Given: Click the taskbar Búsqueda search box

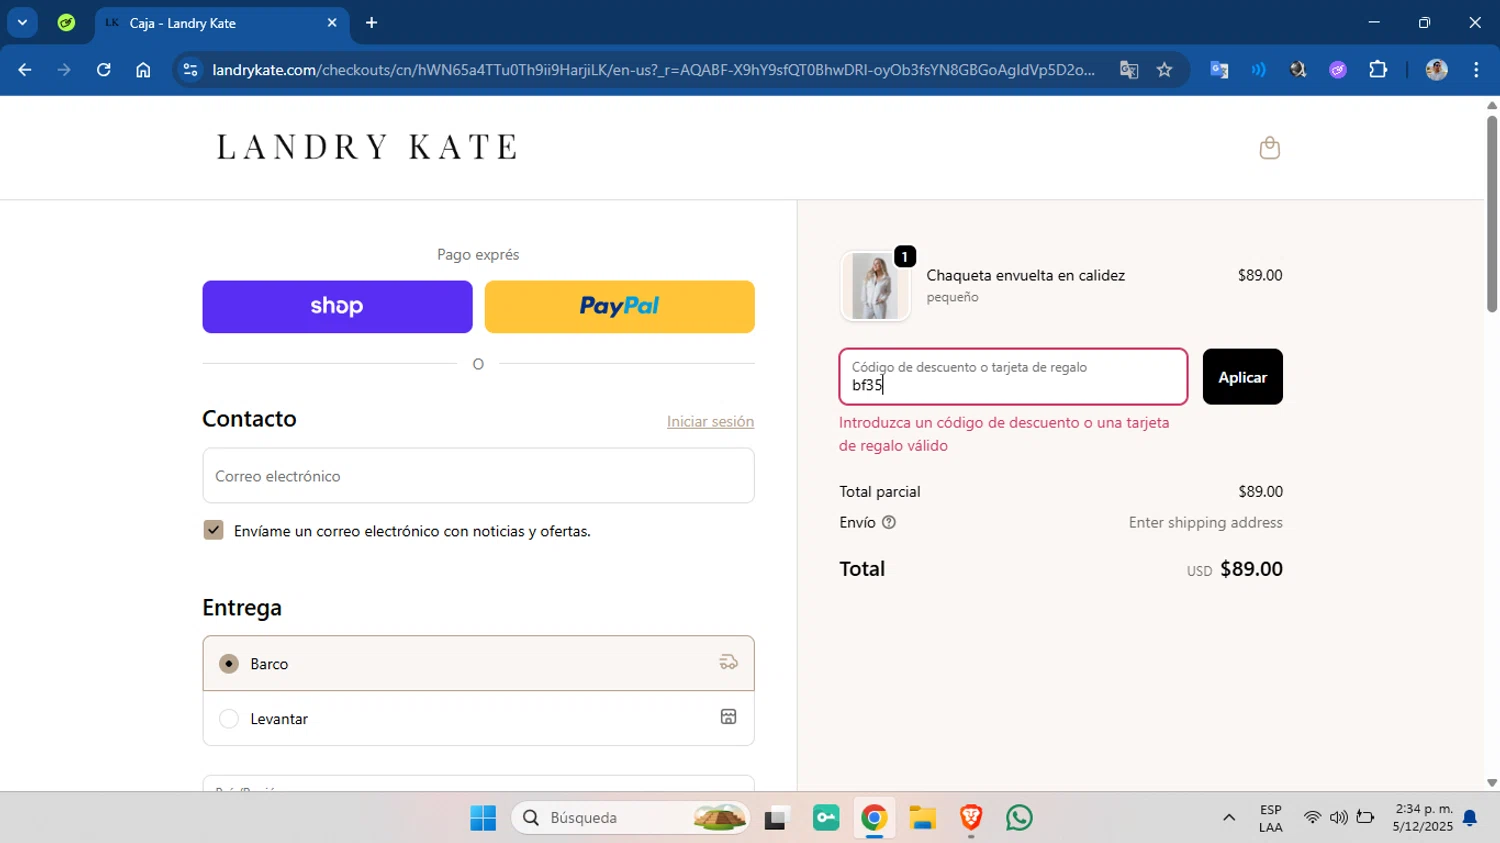Looking at the screenshot, I should click(x=630, y=818).
